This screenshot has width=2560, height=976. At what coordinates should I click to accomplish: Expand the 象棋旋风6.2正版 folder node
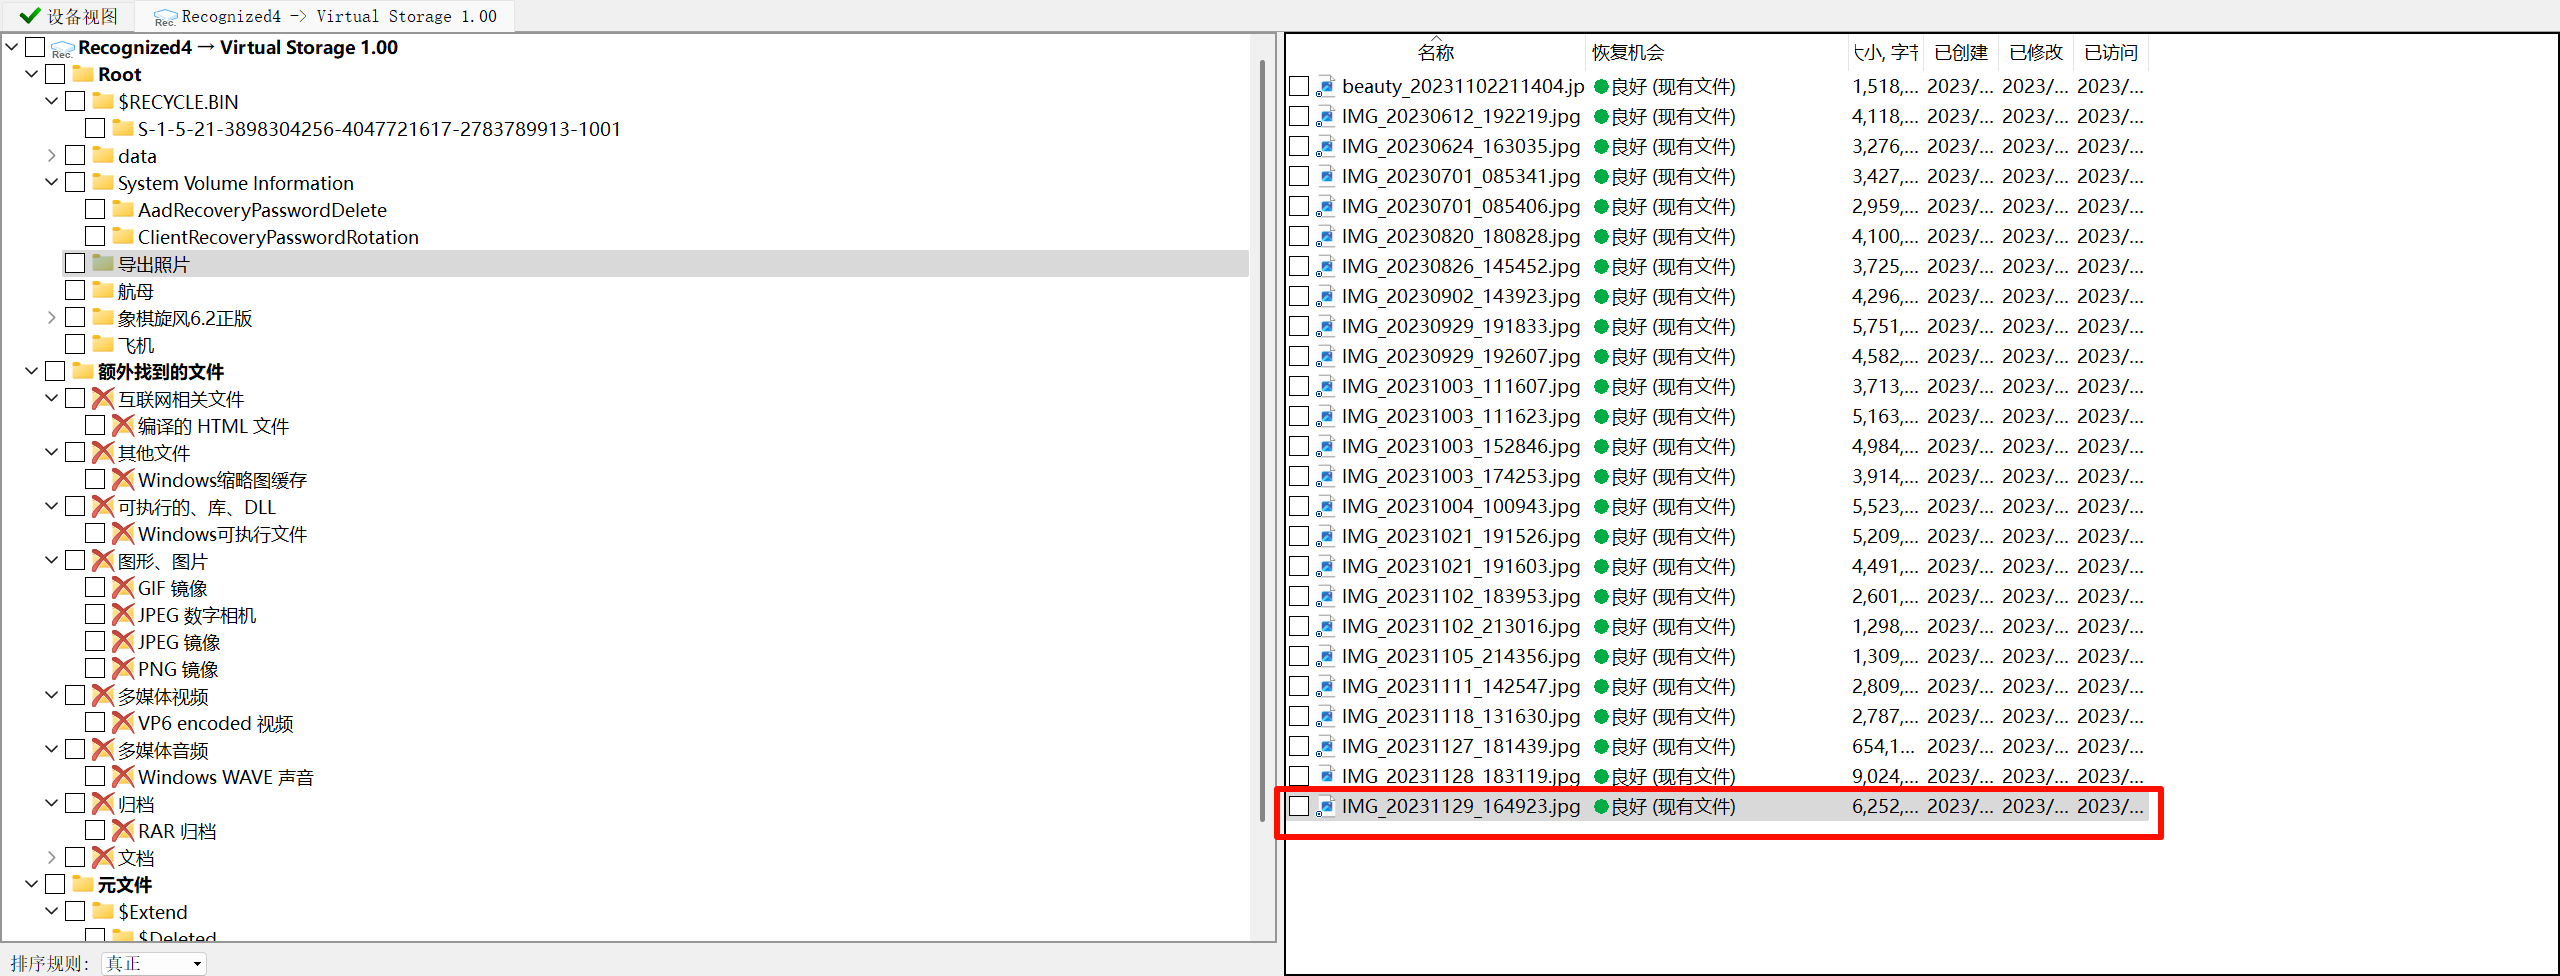(x=52, y=317)
